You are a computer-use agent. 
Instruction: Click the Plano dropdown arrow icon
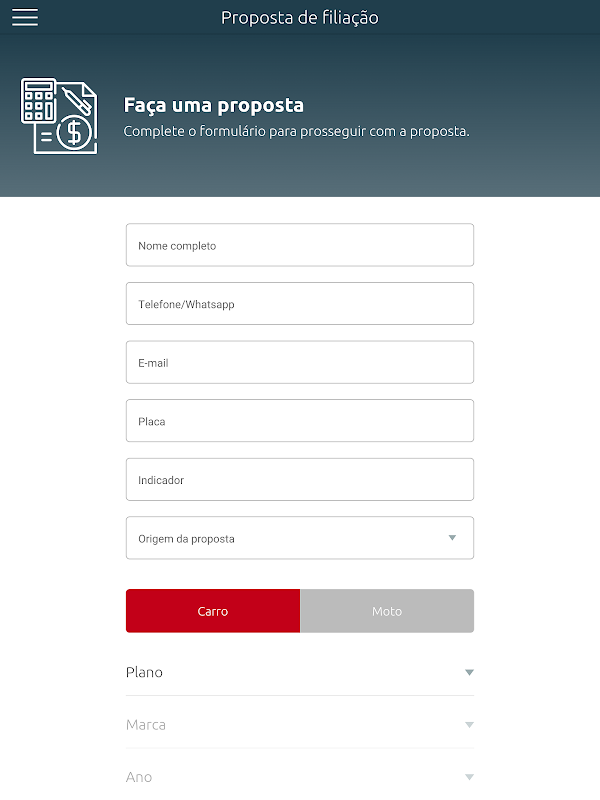469,673
